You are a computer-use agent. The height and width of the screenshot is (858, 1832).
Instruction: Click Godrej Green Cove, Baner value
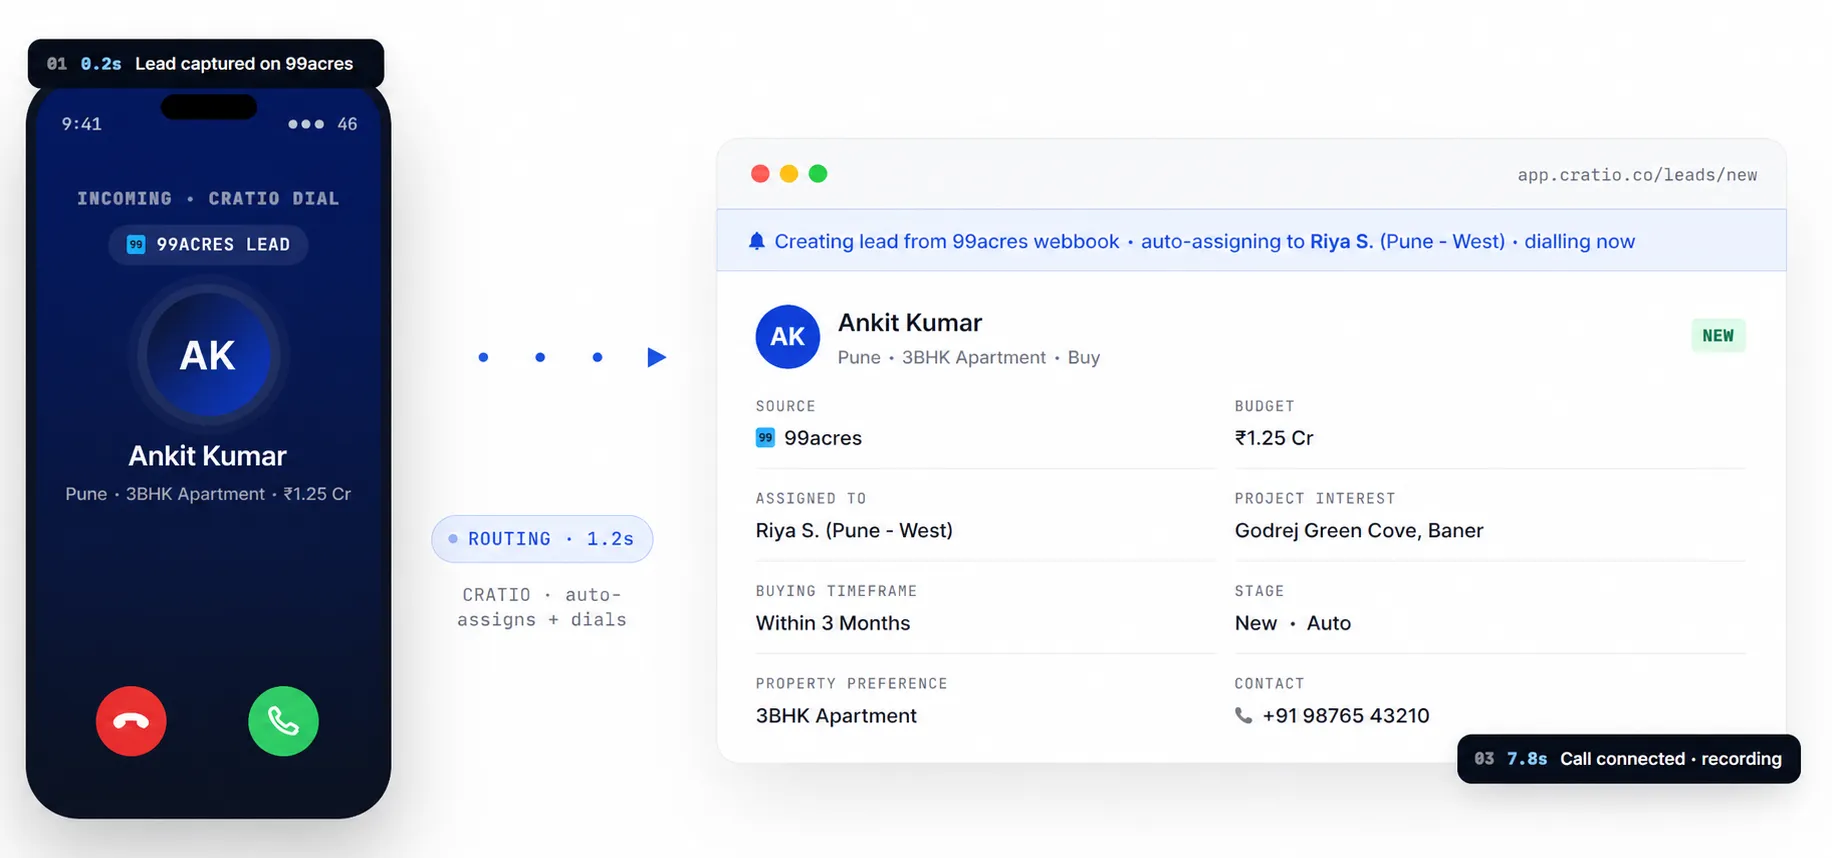[x=1359, y=531]
